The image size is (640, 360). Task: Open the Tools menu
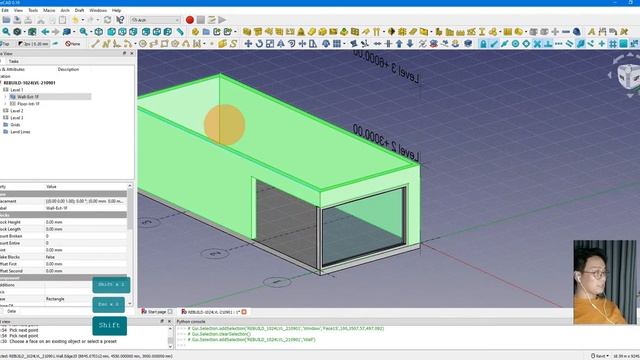click(x=33, y=10)
